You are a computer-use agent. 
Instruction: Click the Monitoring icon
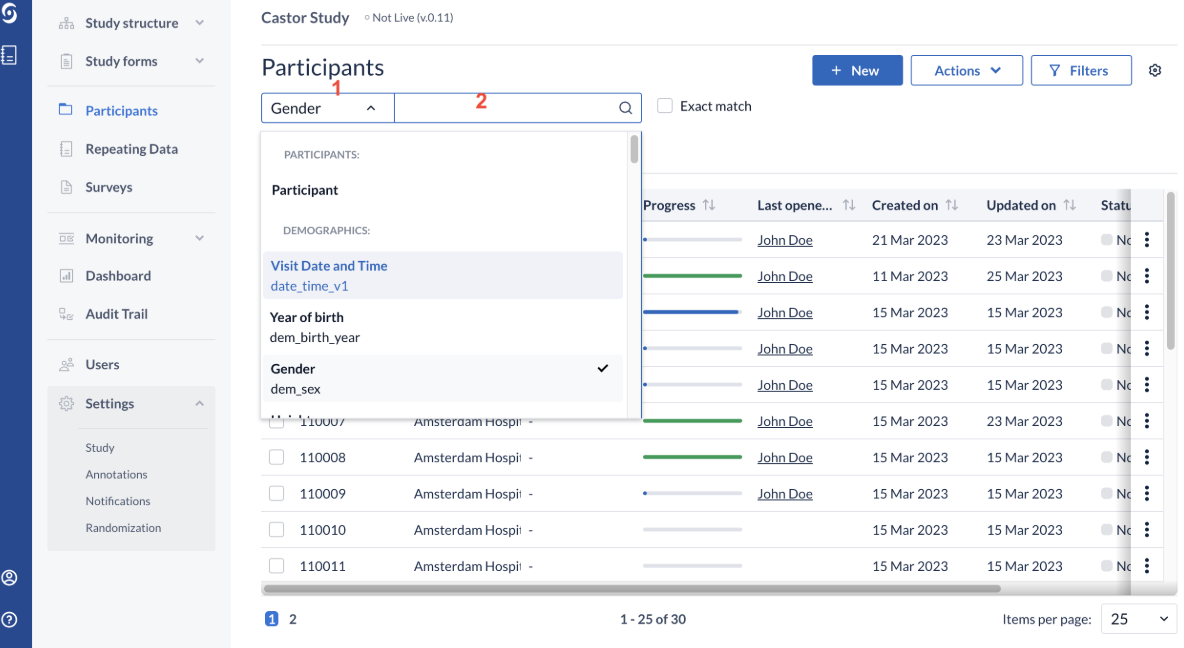click(66, 239)
